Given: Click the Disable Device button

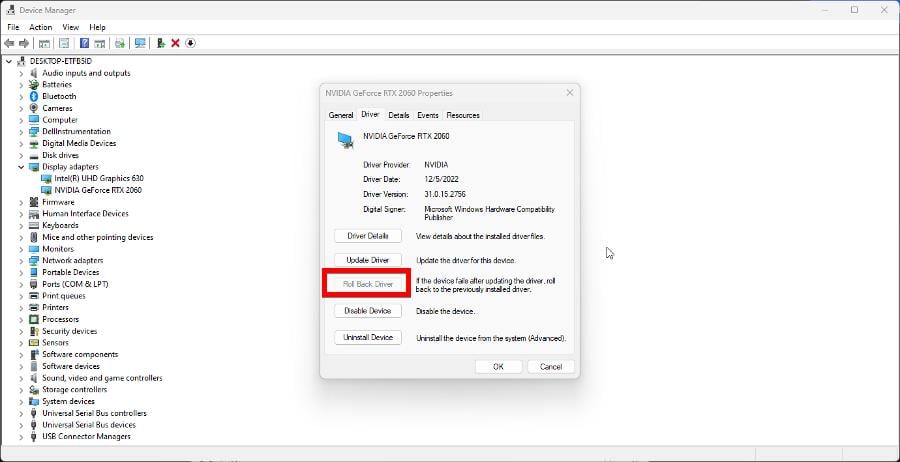Looking at the screenshot, I should [x=368, y=310].
